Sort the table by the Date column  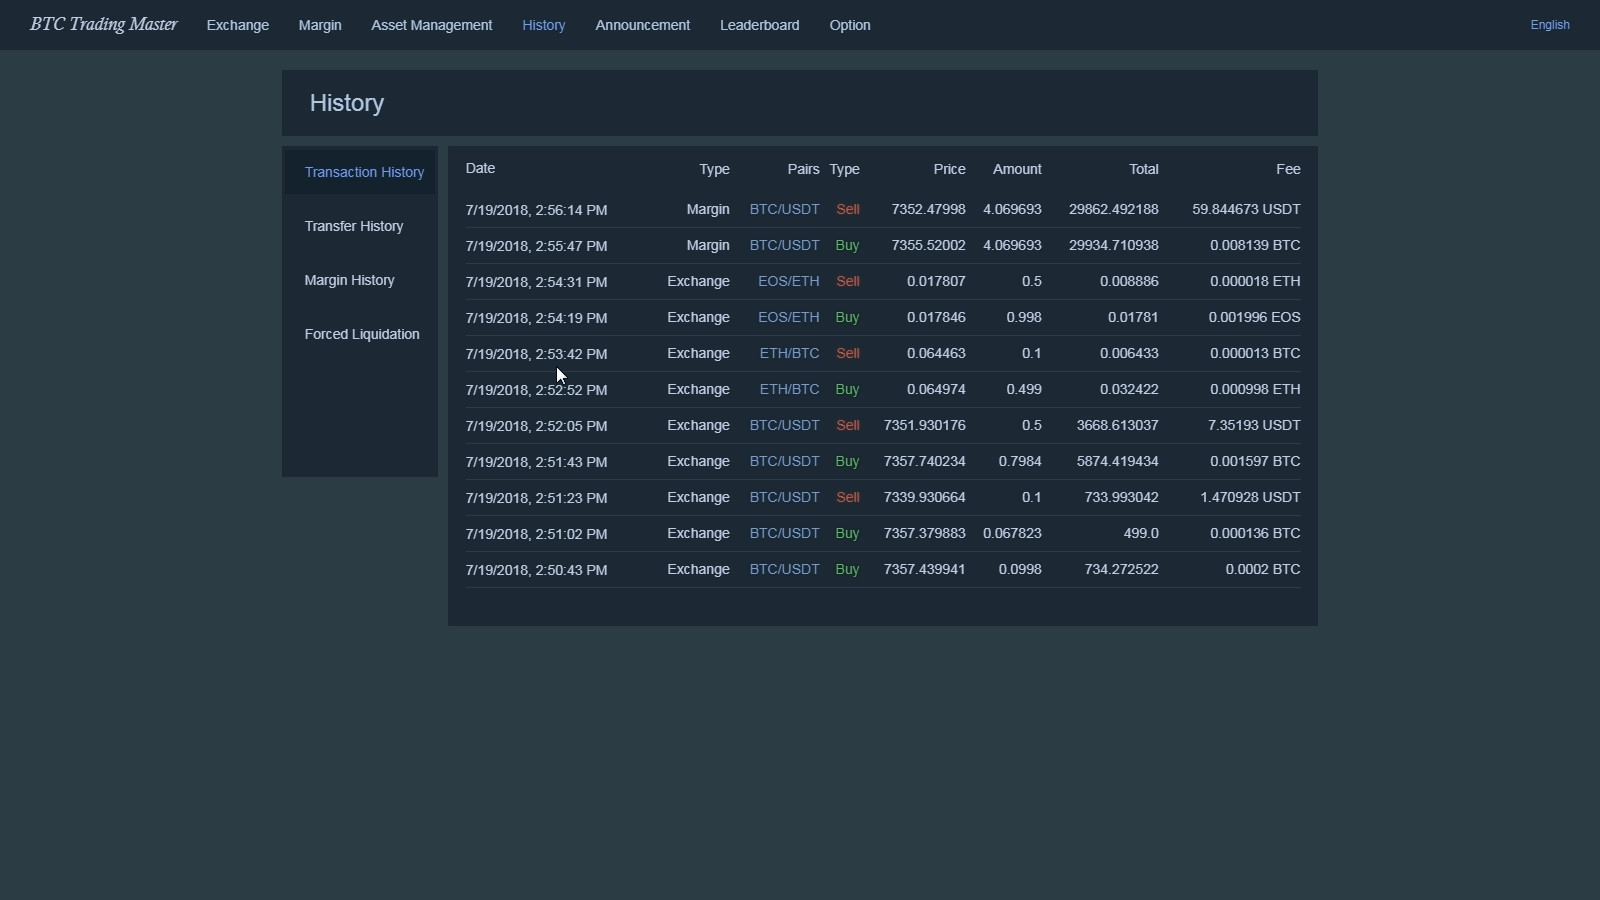click(x=480, y=168)
